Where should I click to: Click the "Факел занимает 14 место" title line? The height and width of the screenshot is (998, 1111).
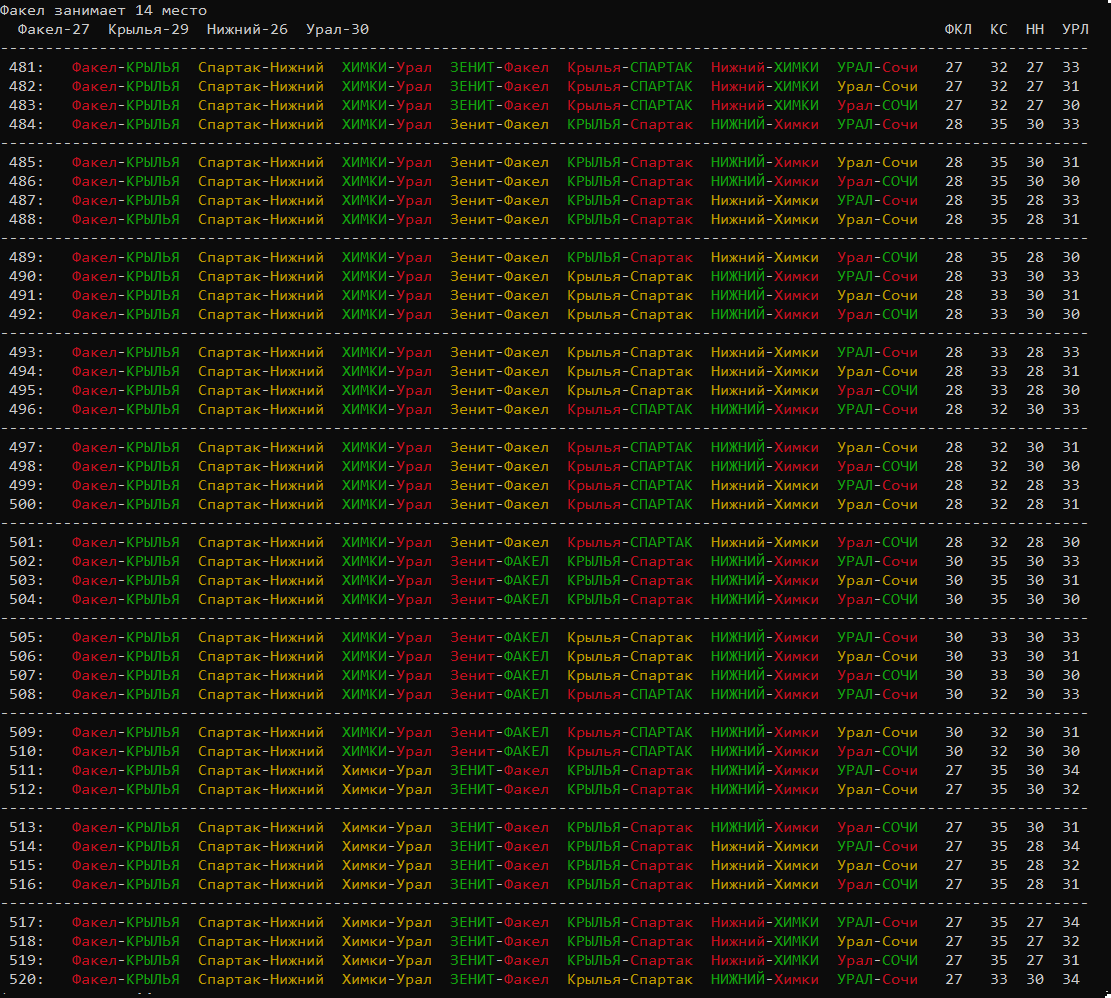(103, 11)
